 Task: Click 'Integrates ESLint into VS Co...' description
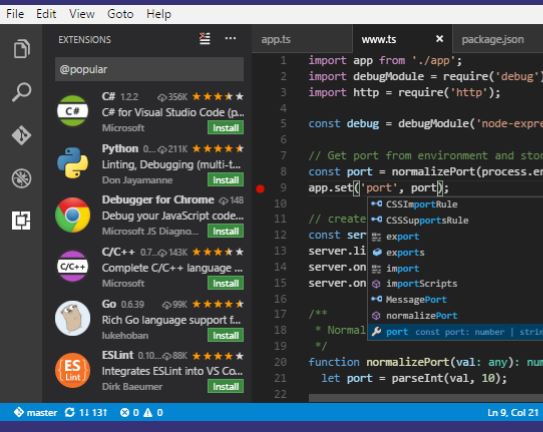[172, 371]
